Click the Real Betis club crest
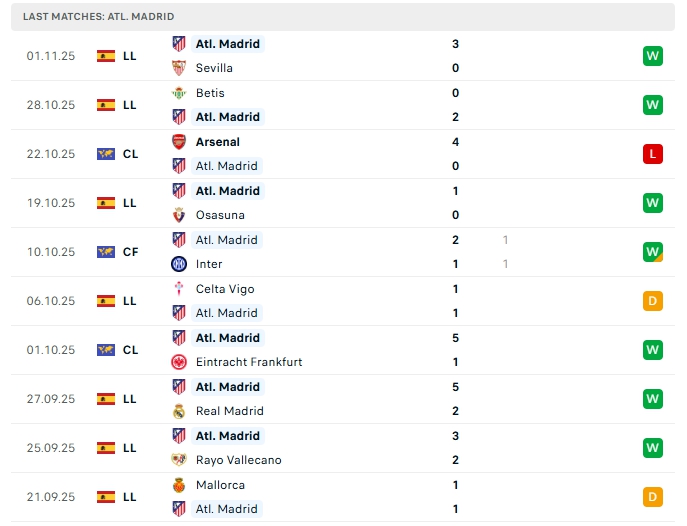The width and height of the screenshot is (687, 526). [x=179, y=93]
